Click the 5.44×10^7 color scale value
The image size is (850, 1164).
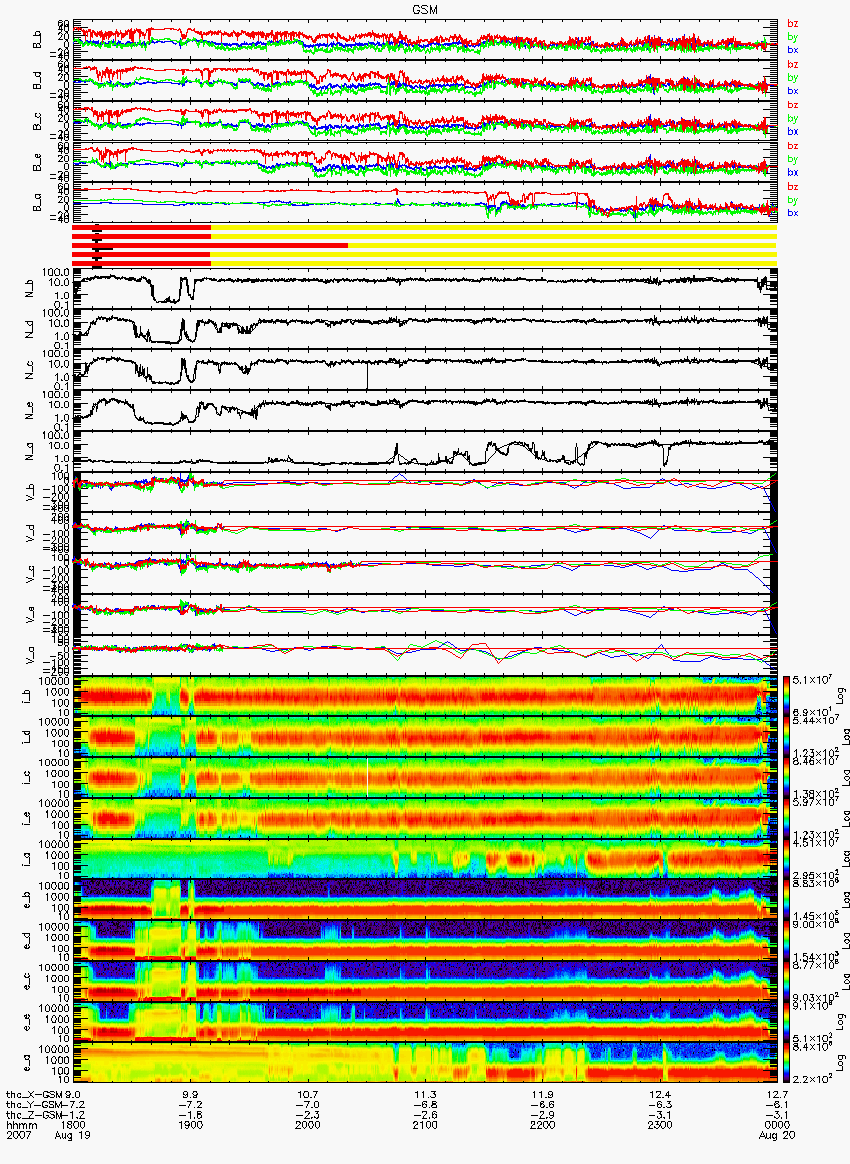pyautogui.click(x=815, y=721)
